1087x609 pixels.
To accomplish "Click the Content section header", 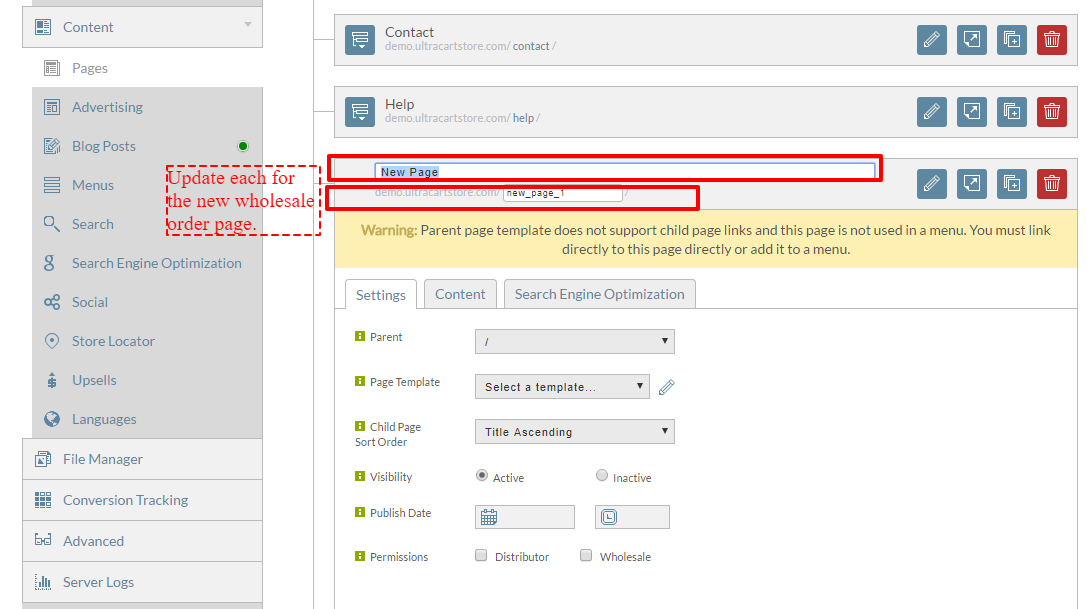I will (x=142, y=27).
